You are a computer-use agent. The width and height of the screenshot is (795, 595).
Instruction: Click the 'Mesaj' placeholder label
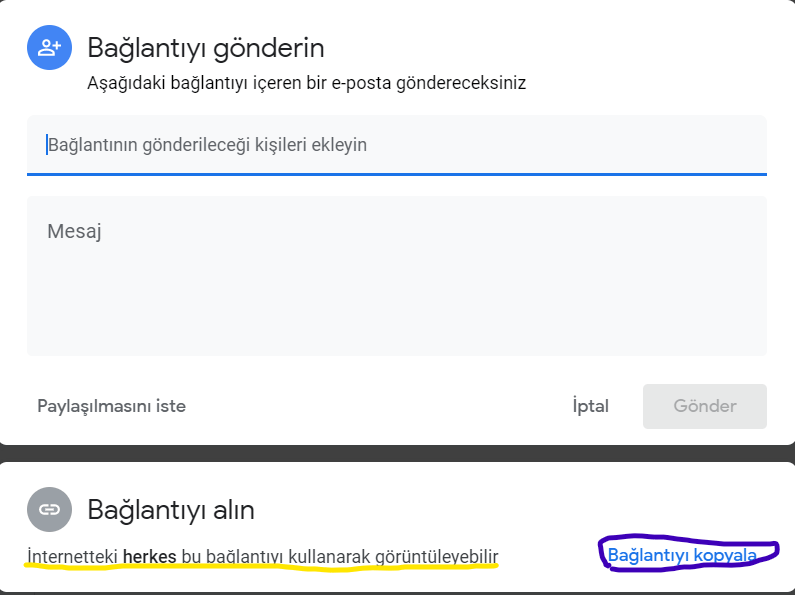pos(75,231)
